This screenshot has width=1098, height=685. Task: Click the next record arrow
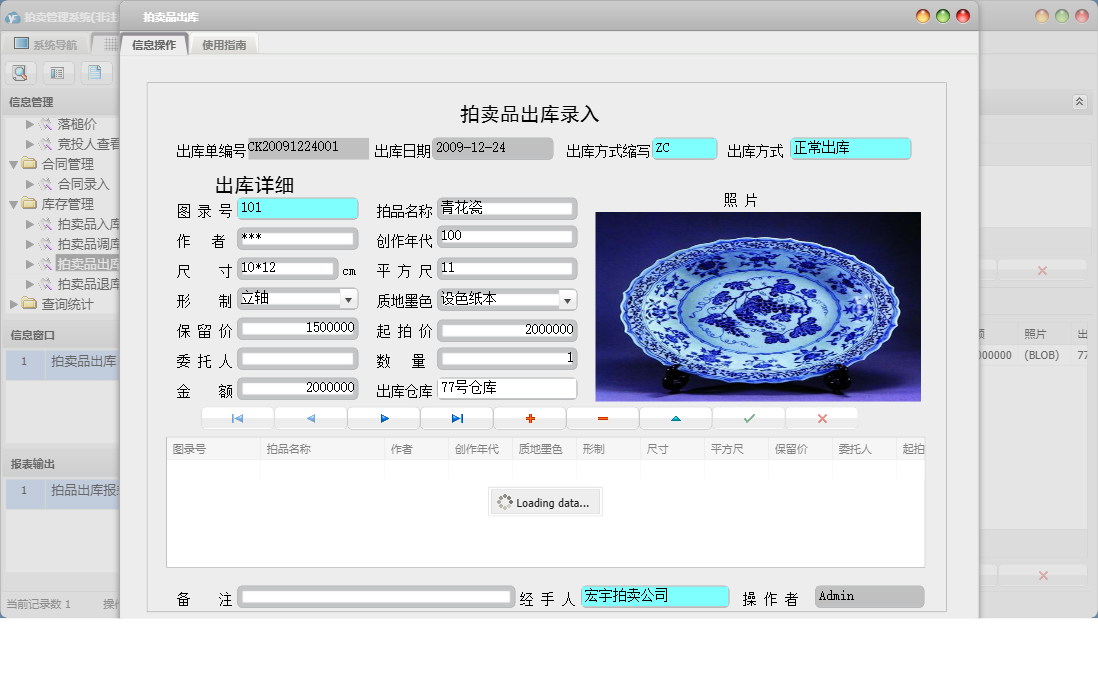[x=384, y=419]
